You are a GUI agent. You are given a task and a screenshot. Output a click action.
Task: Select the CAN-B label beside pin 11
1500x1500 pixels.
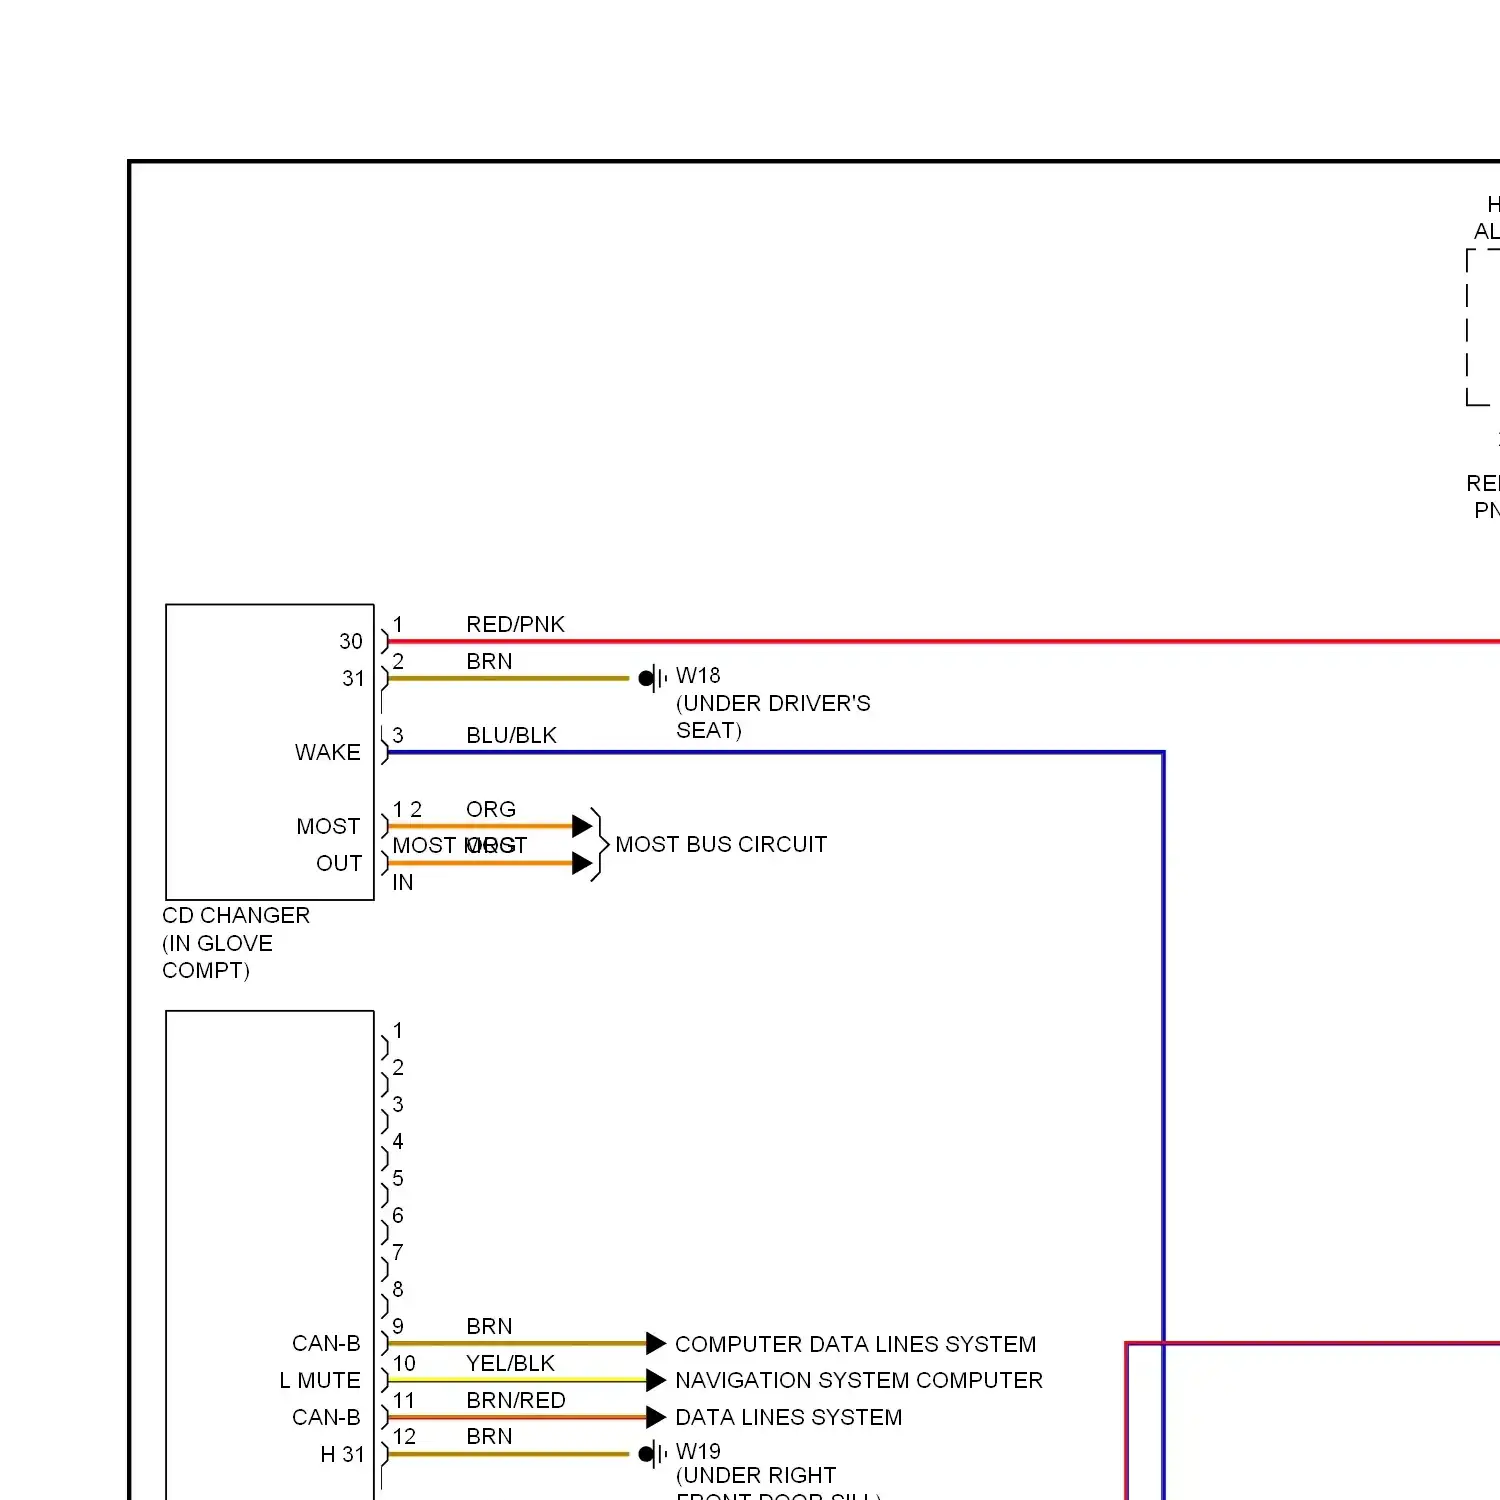326,1417
